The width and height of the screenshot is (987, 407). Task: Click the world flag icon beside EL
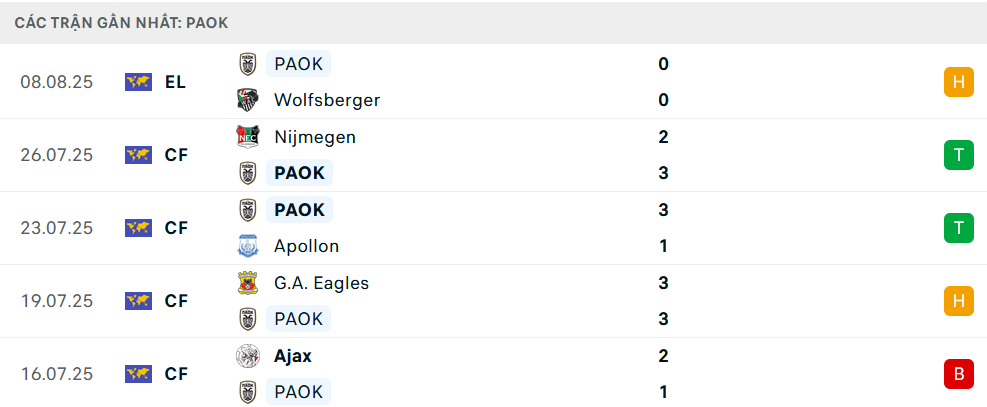(138, 82)
